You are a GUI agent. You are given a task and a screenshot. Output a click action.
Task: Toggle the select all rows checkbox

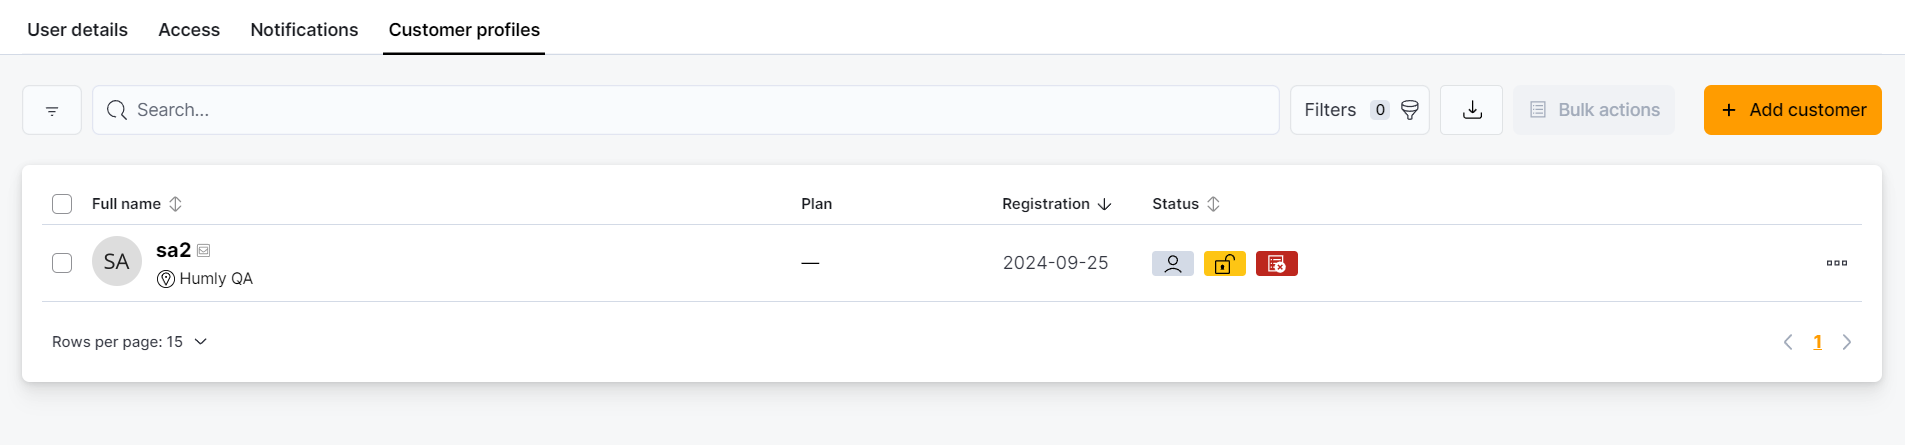pos(62,204)
